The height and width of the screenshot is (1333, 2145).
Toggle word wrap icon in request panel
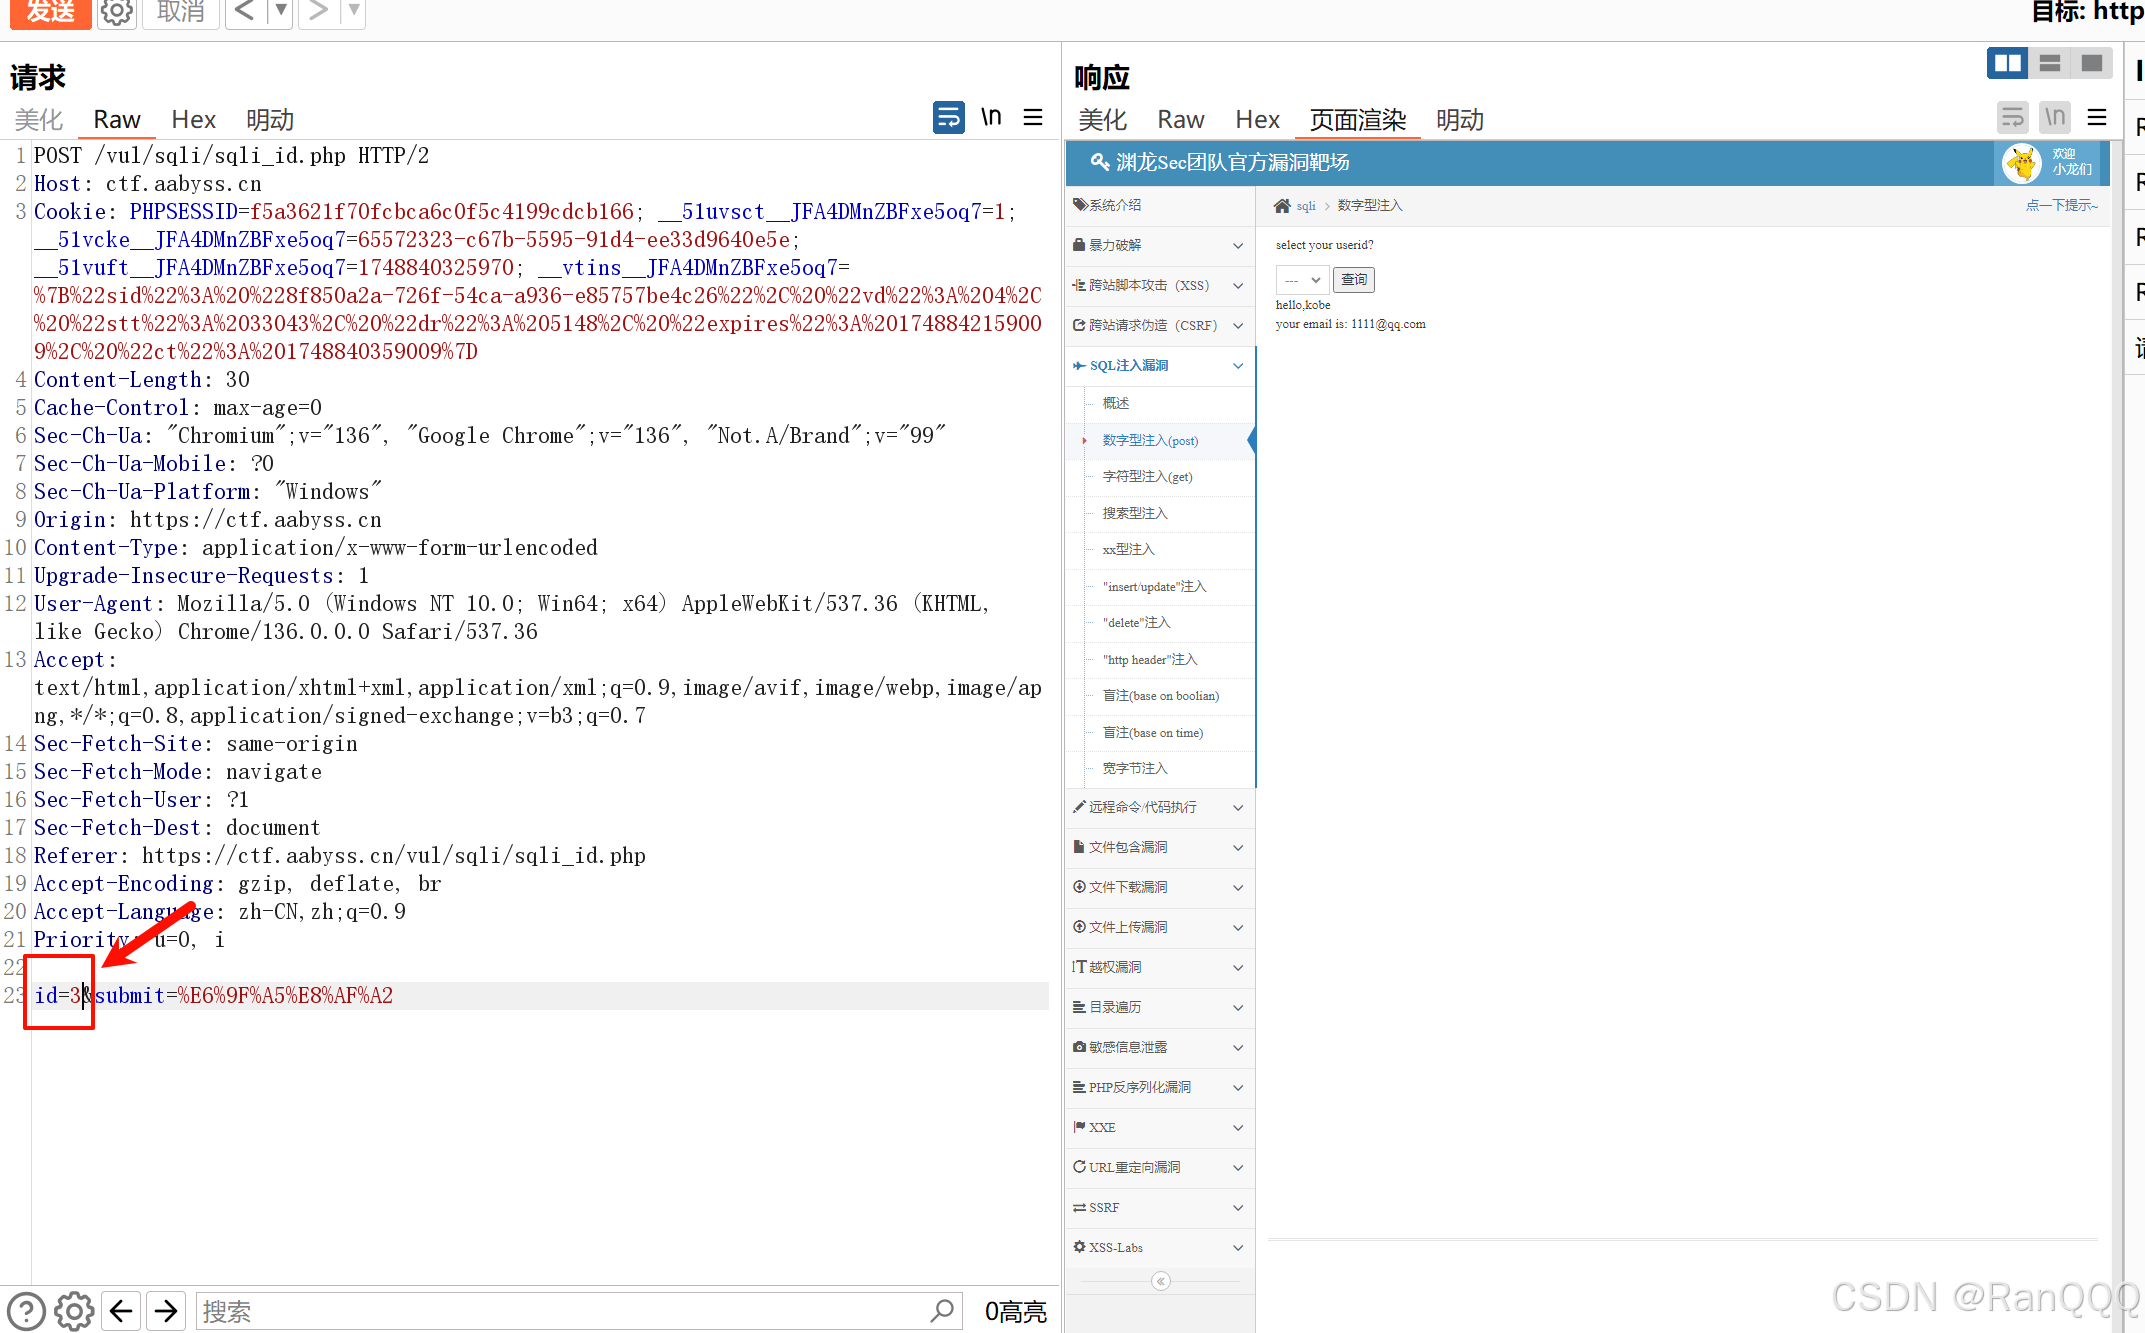coord(948,118)
